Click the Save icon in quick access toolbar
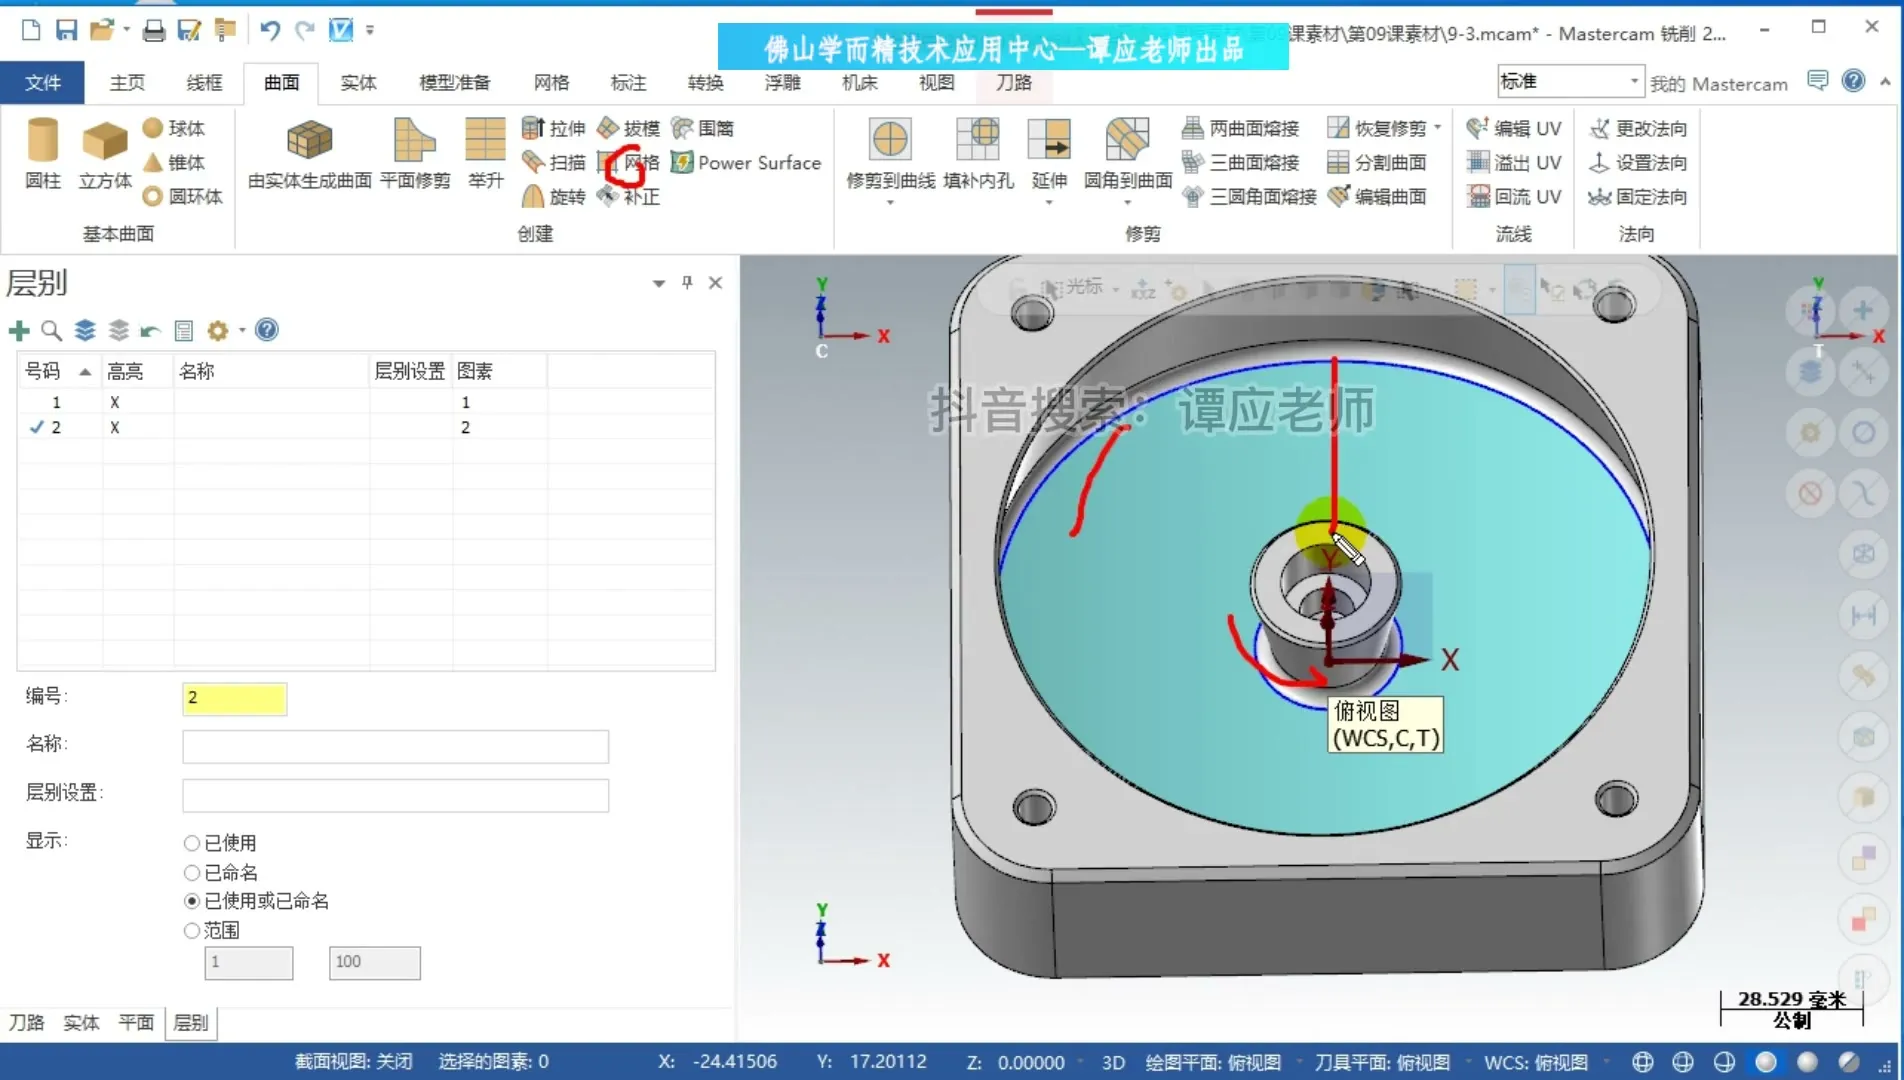The width and height of the screenshot is (1904, 1080). pyautogui.click(x=66, y=30)
